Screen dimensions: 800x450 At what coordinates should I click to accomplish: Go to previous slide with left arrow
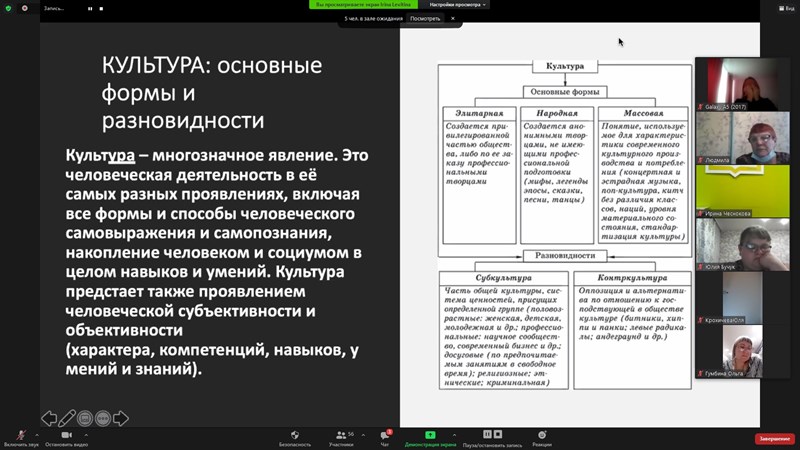(49, 418)
